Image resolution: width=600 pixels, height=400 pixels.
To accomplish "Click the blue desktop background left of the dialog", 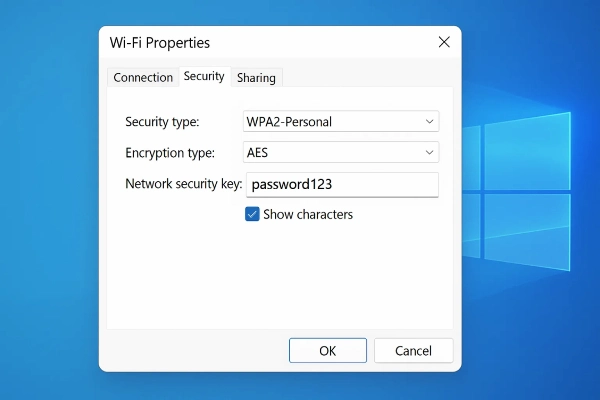I will pos(49,199).
